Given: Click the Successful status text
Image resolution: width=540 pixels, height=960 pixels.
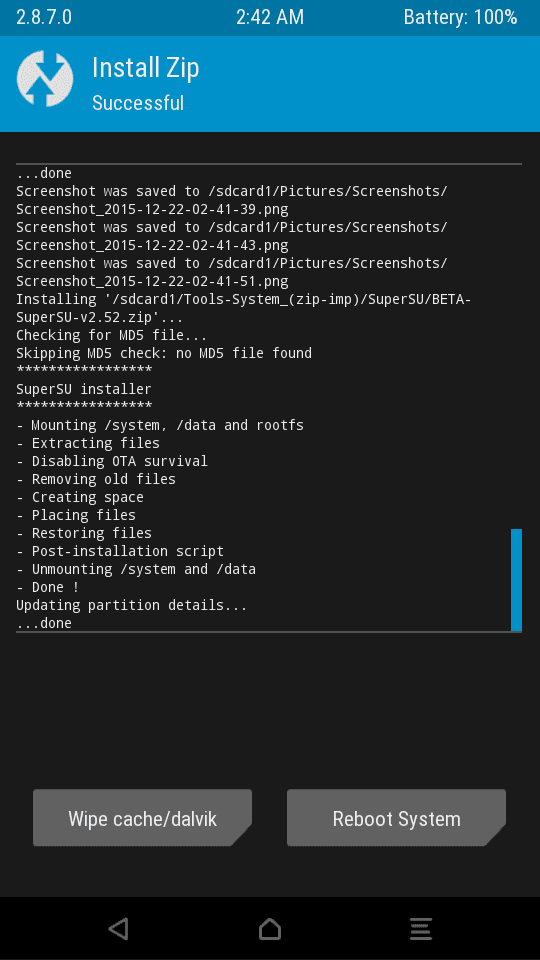Looking at the screenshot, I should (138, 103).
